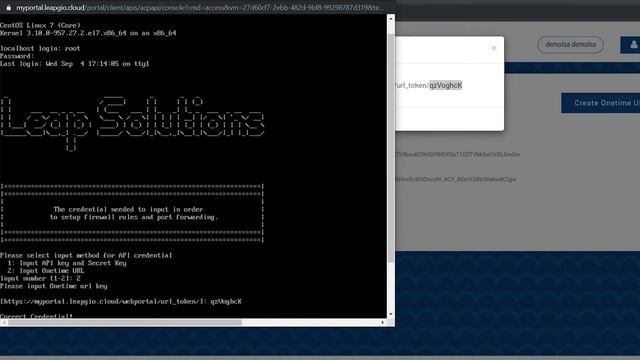Image resolution: width=640 pixels, height=360 pixels.
Task: Select the highlighted token qzVoghcK in dialog
Action: [x=445, y=85]
